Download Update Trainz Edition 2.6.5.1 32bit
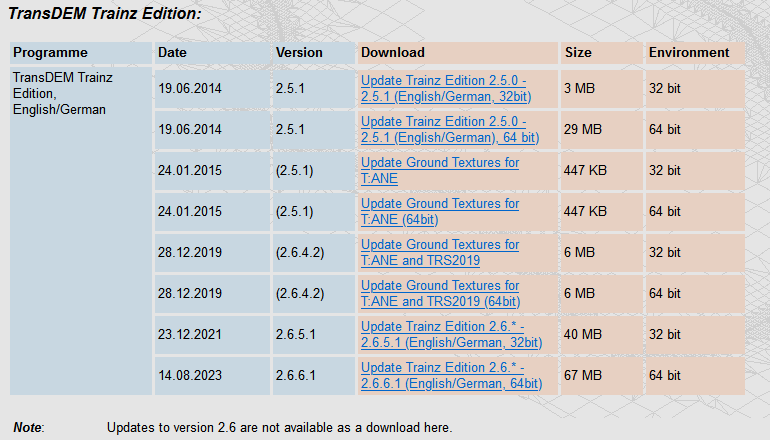This screenshot has width=770, height=440. 451,334
